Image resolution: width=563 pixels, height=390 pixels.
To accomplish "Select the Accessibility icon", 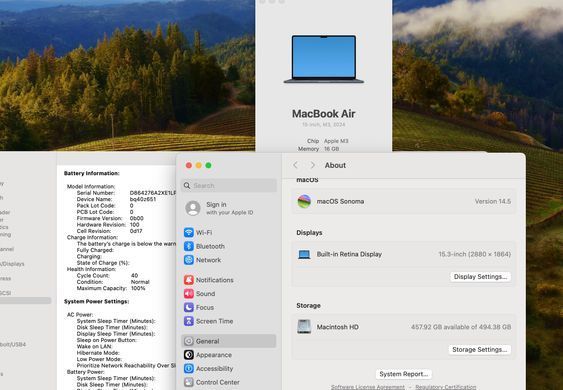I will coord(189,368).
